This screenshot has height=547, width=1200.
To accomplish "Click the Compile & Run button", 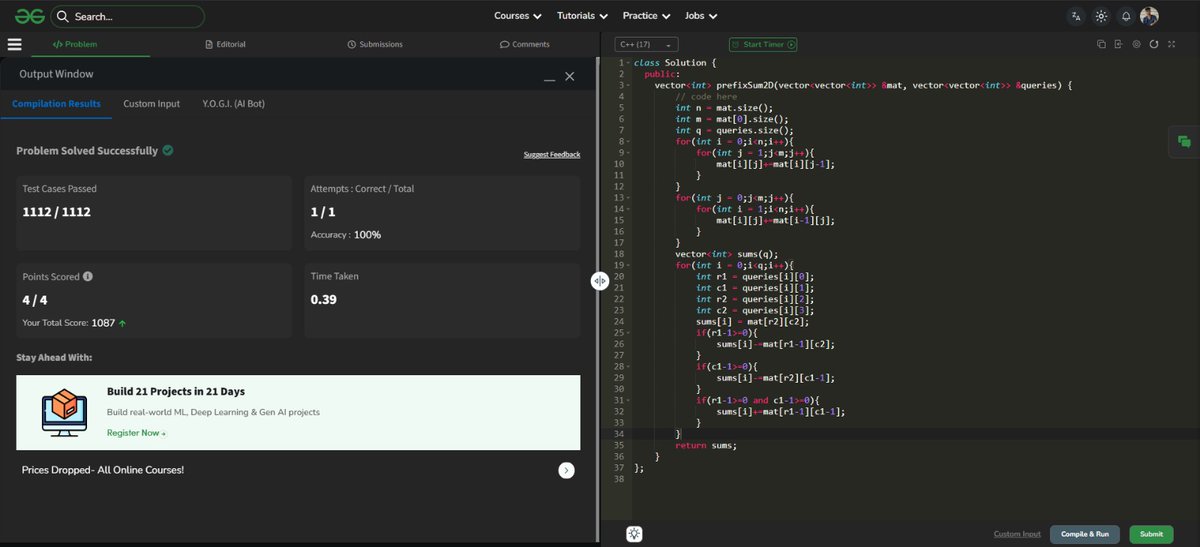I will (x=1085, y=534).
